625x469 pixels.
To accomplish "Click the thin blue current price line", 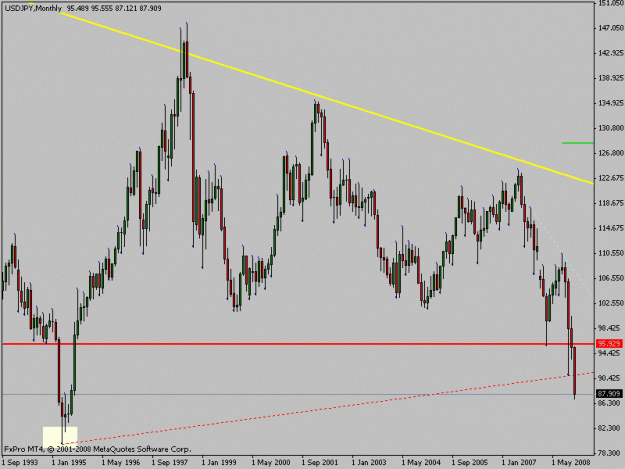I will pos(298,394).
